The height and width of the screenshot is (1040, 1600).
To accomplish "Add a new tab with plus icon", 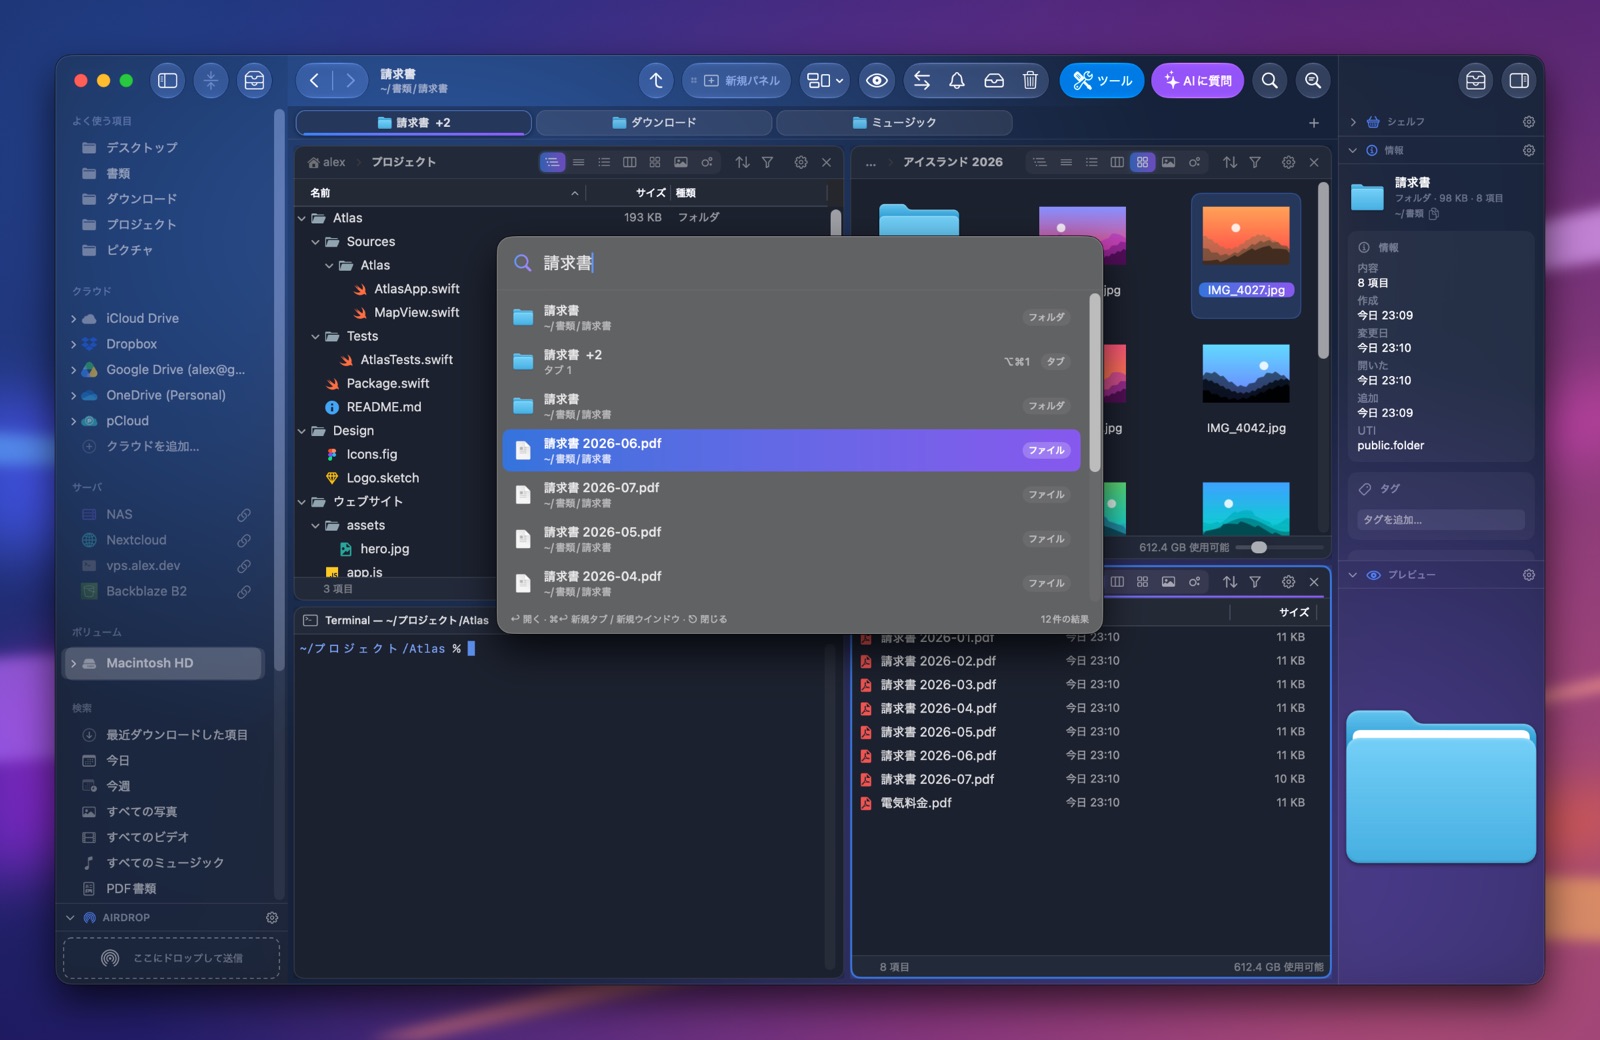I will 1314,123.
